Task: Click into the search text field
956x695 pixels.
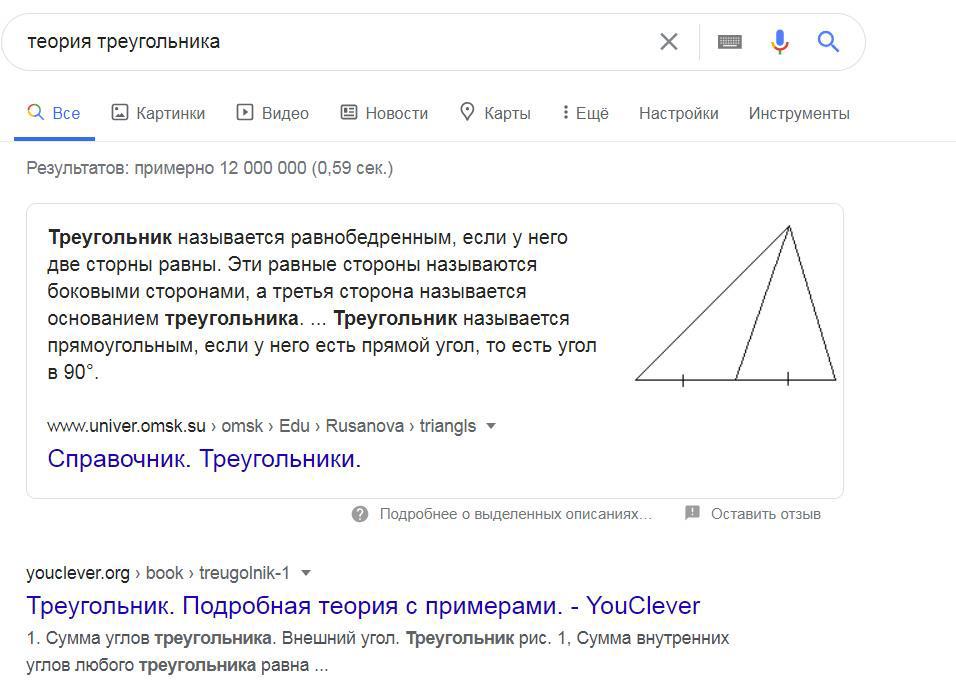Action: pyautogui.click(x=330, y=42)
